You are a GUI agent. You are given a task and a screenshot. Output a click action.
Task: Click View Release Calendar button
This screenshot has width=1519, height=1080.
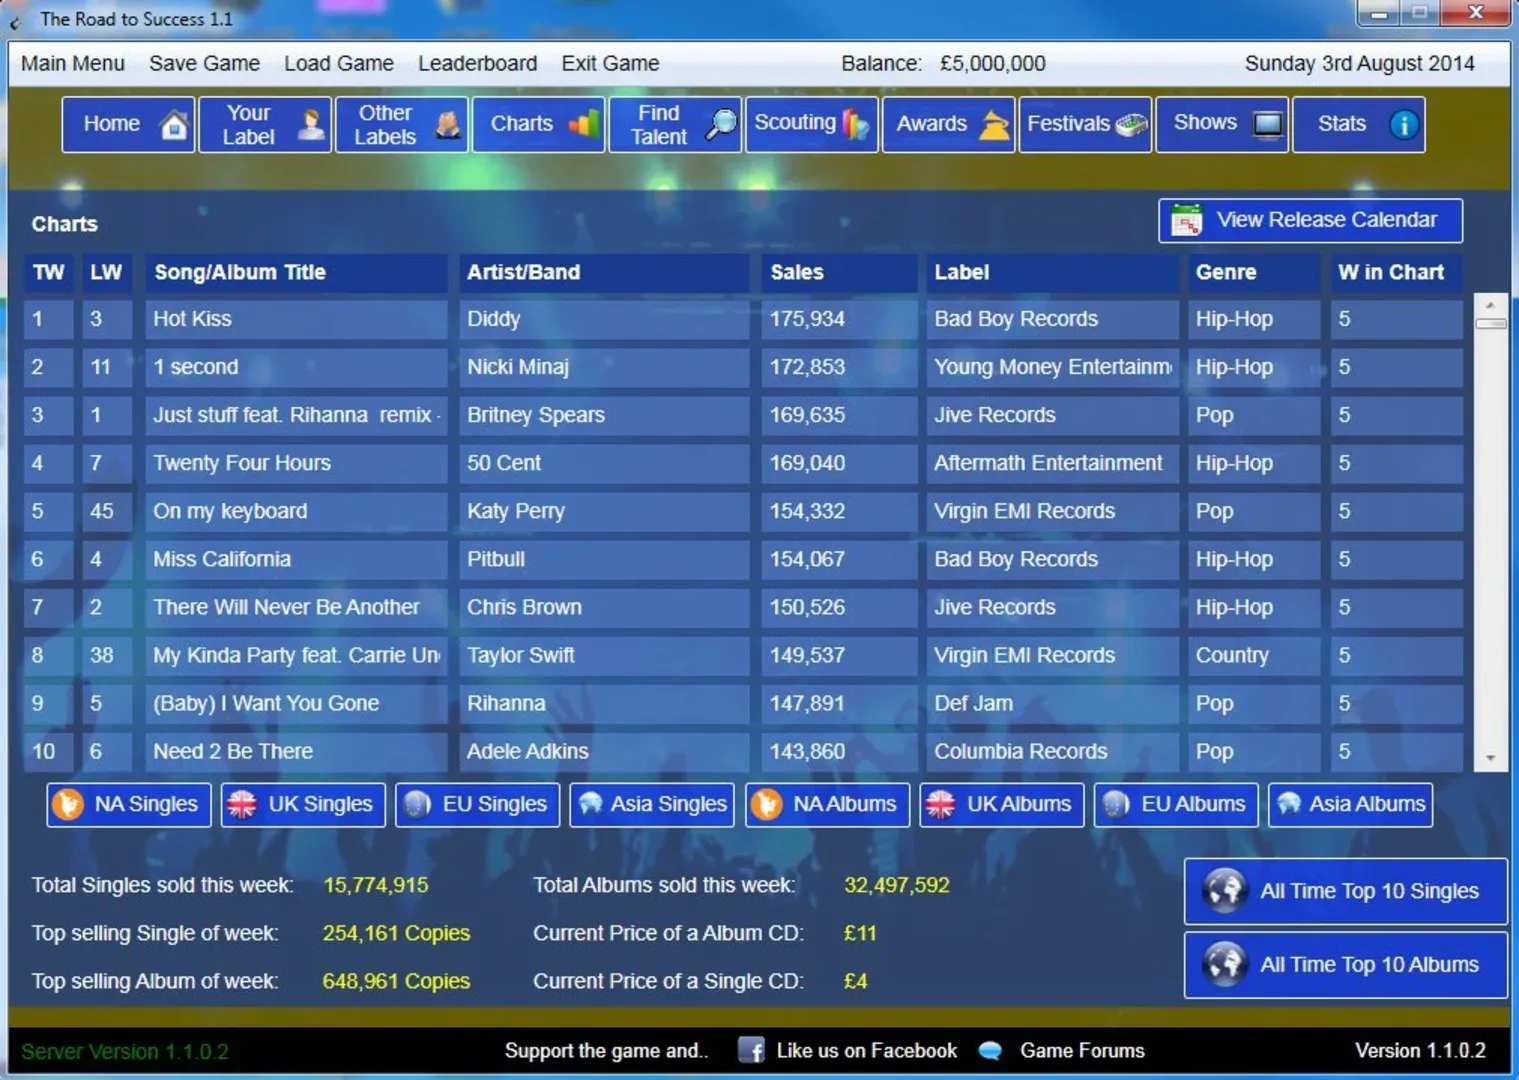[x=1310, y=220]
